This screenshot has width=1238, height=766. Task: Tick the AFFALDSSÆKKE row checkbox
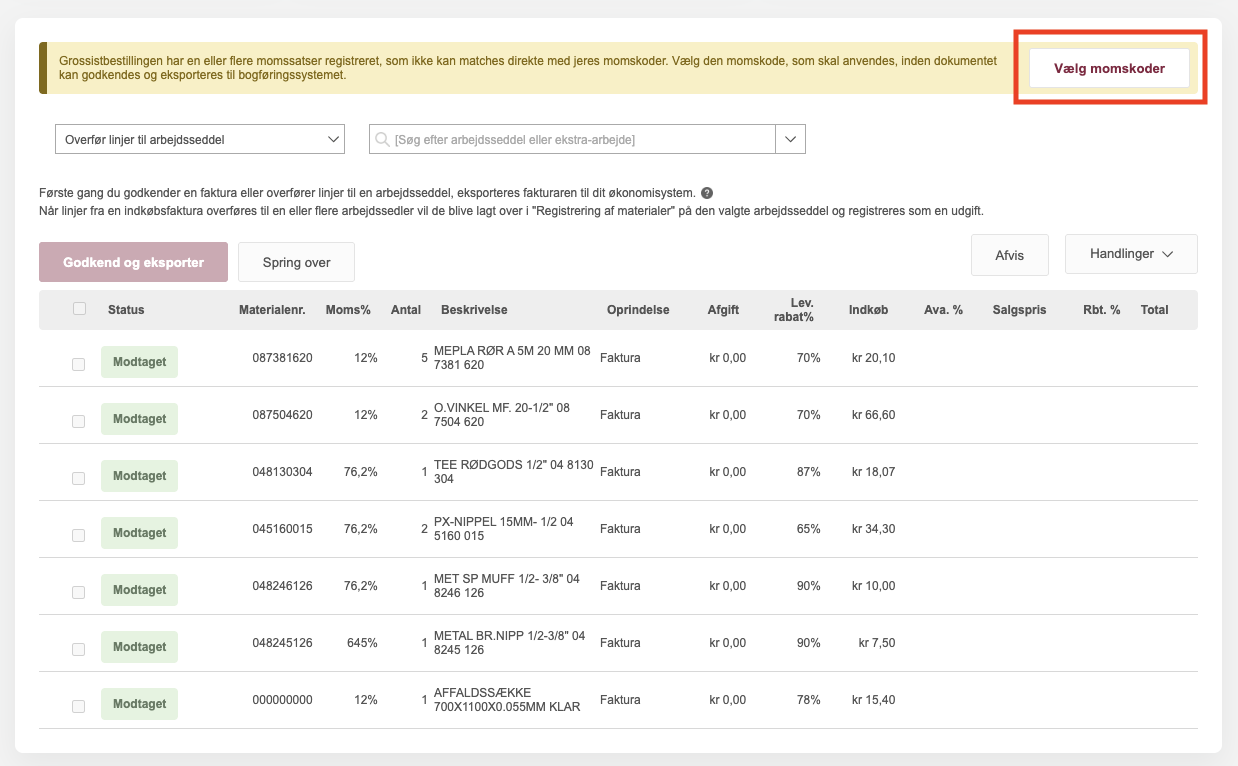(x=79, y=707)
